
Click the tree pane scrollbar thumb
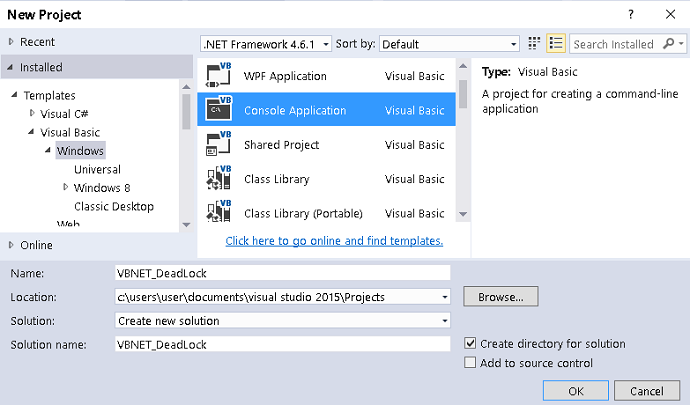click(x=186, y=112)
